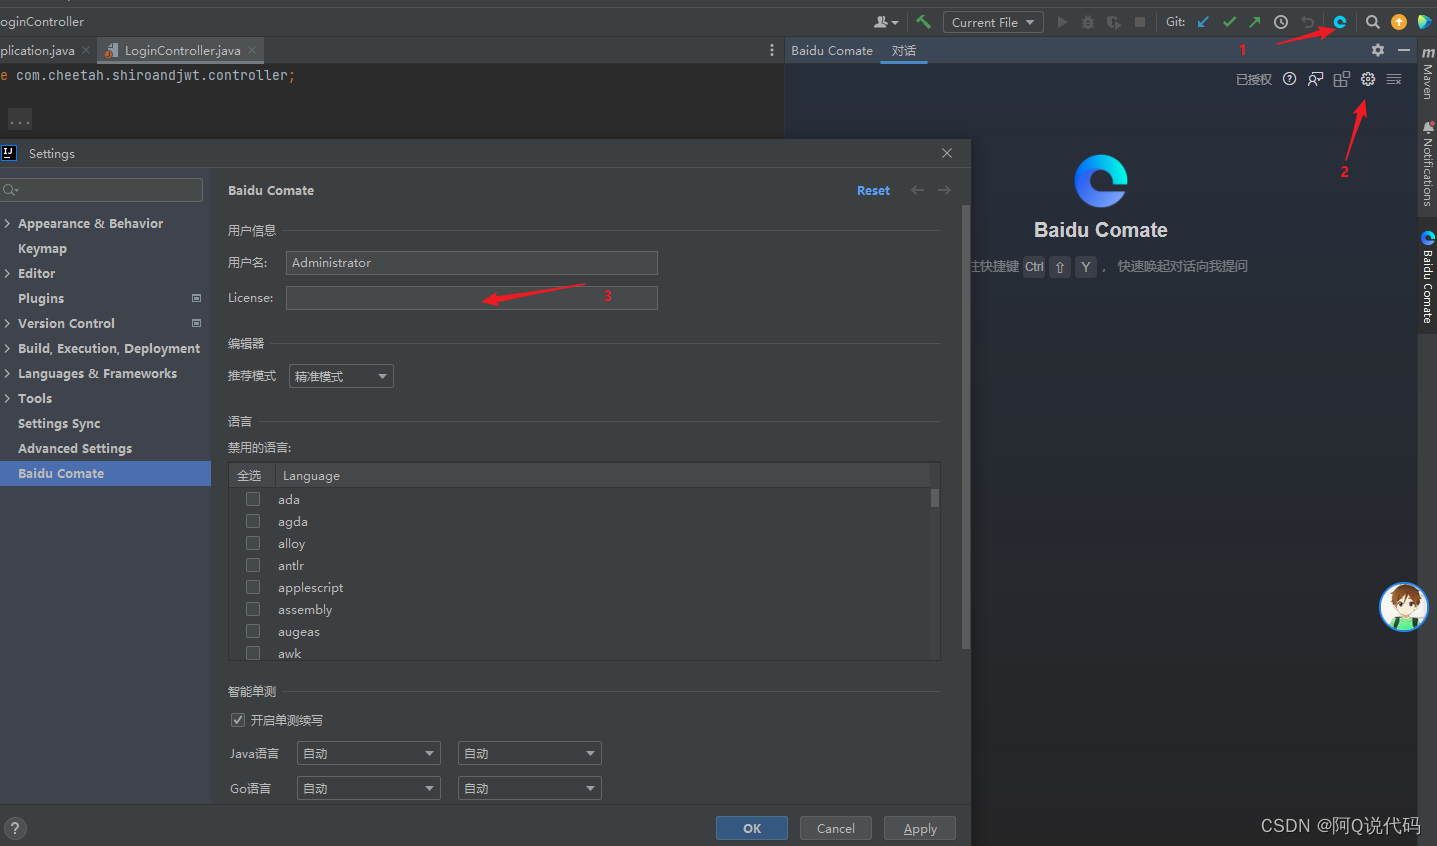
Task: Click Git Update Project blue arrow
Action: point(1203,22)
